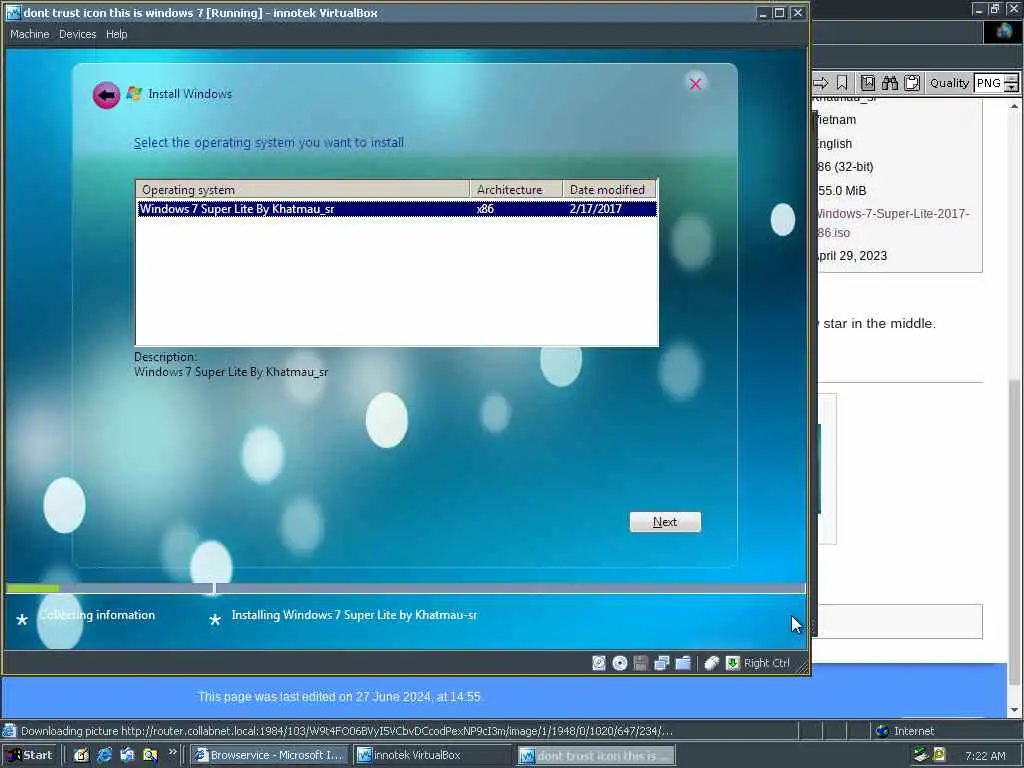Open the Machine menu in VirtualBox
This screenshot has width=1024, height=768.
click(x=29, y=34)
